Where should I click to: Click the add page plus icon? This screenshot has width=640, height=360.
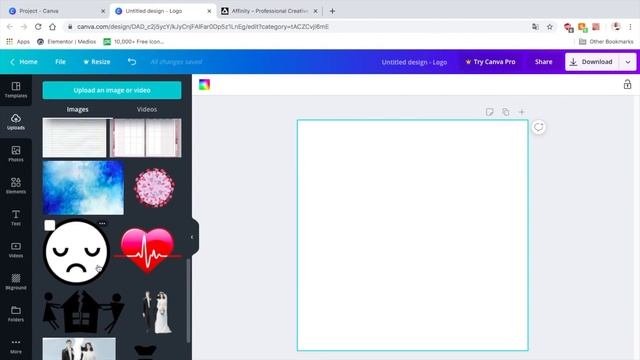pos(521,112)
